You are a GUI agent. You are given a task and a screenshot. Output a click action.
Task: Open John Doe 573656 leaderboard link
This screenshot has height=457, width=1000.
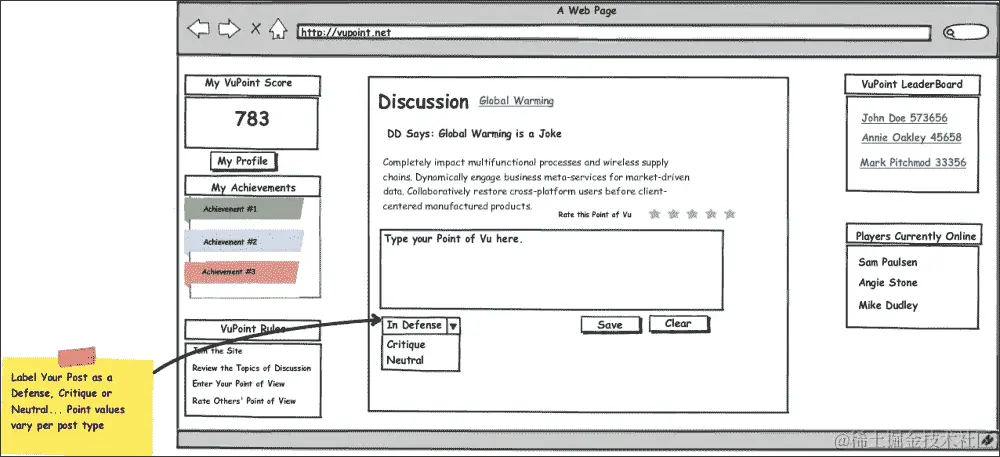(904, 118)
